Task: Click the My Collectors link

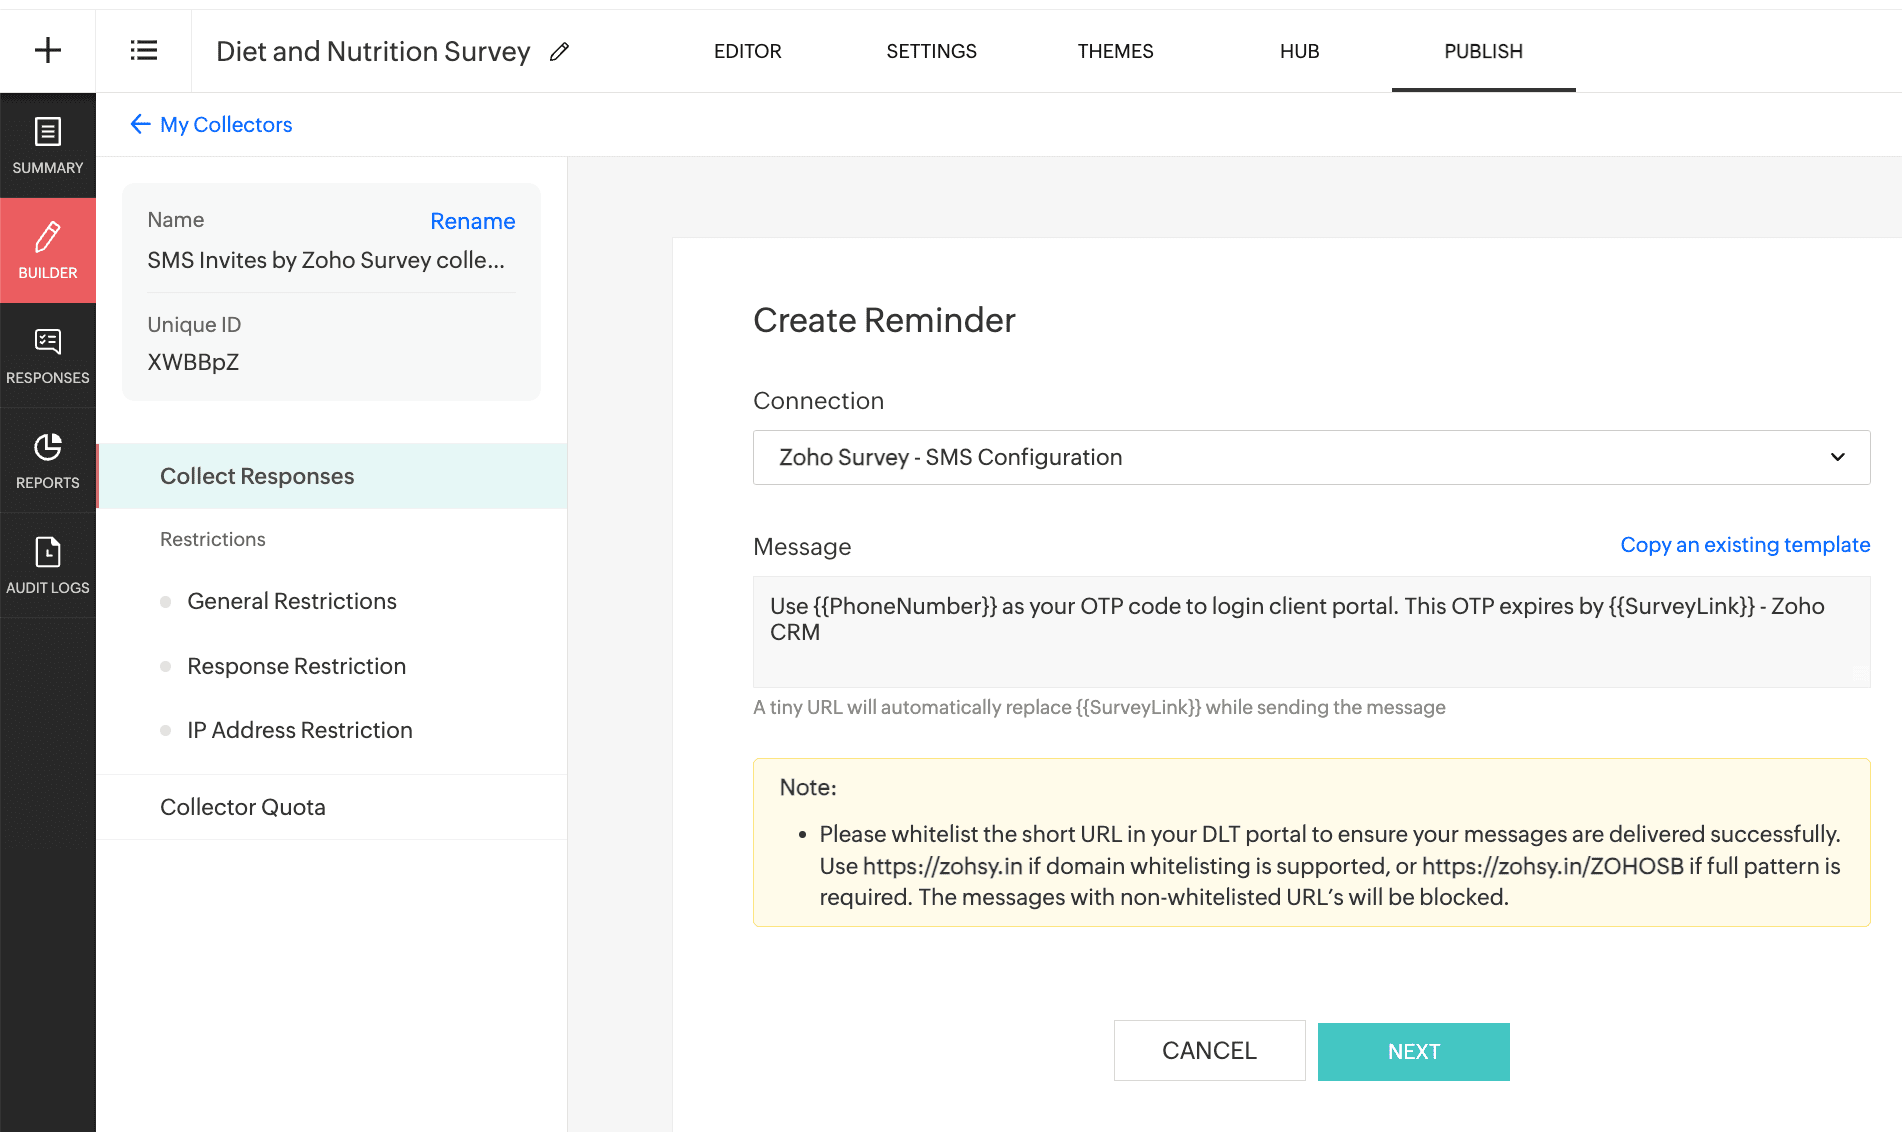Action: 226,124
